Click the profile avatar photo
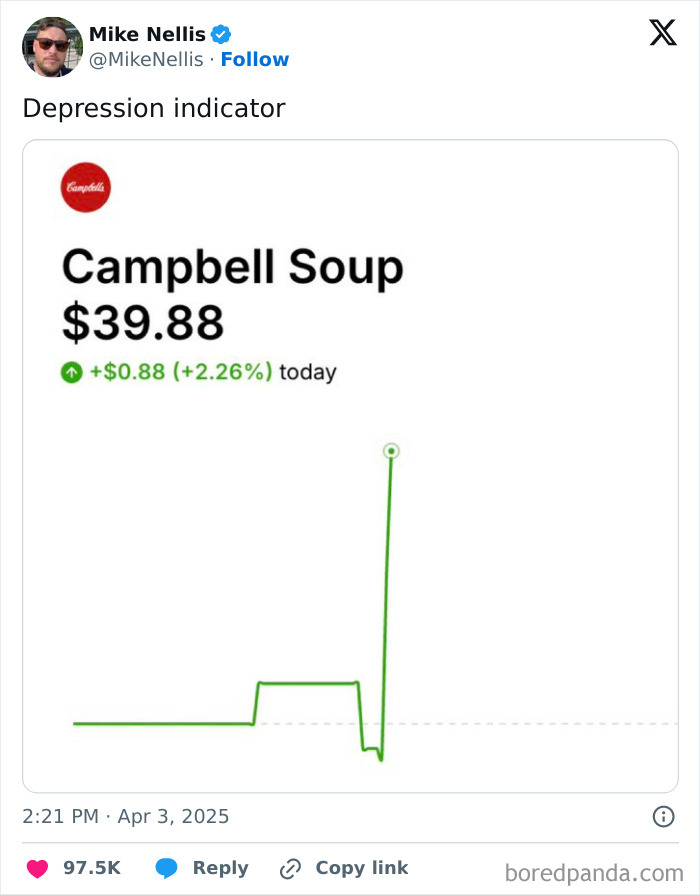Screen dimensions: 700x895 [x=49, y=46]
